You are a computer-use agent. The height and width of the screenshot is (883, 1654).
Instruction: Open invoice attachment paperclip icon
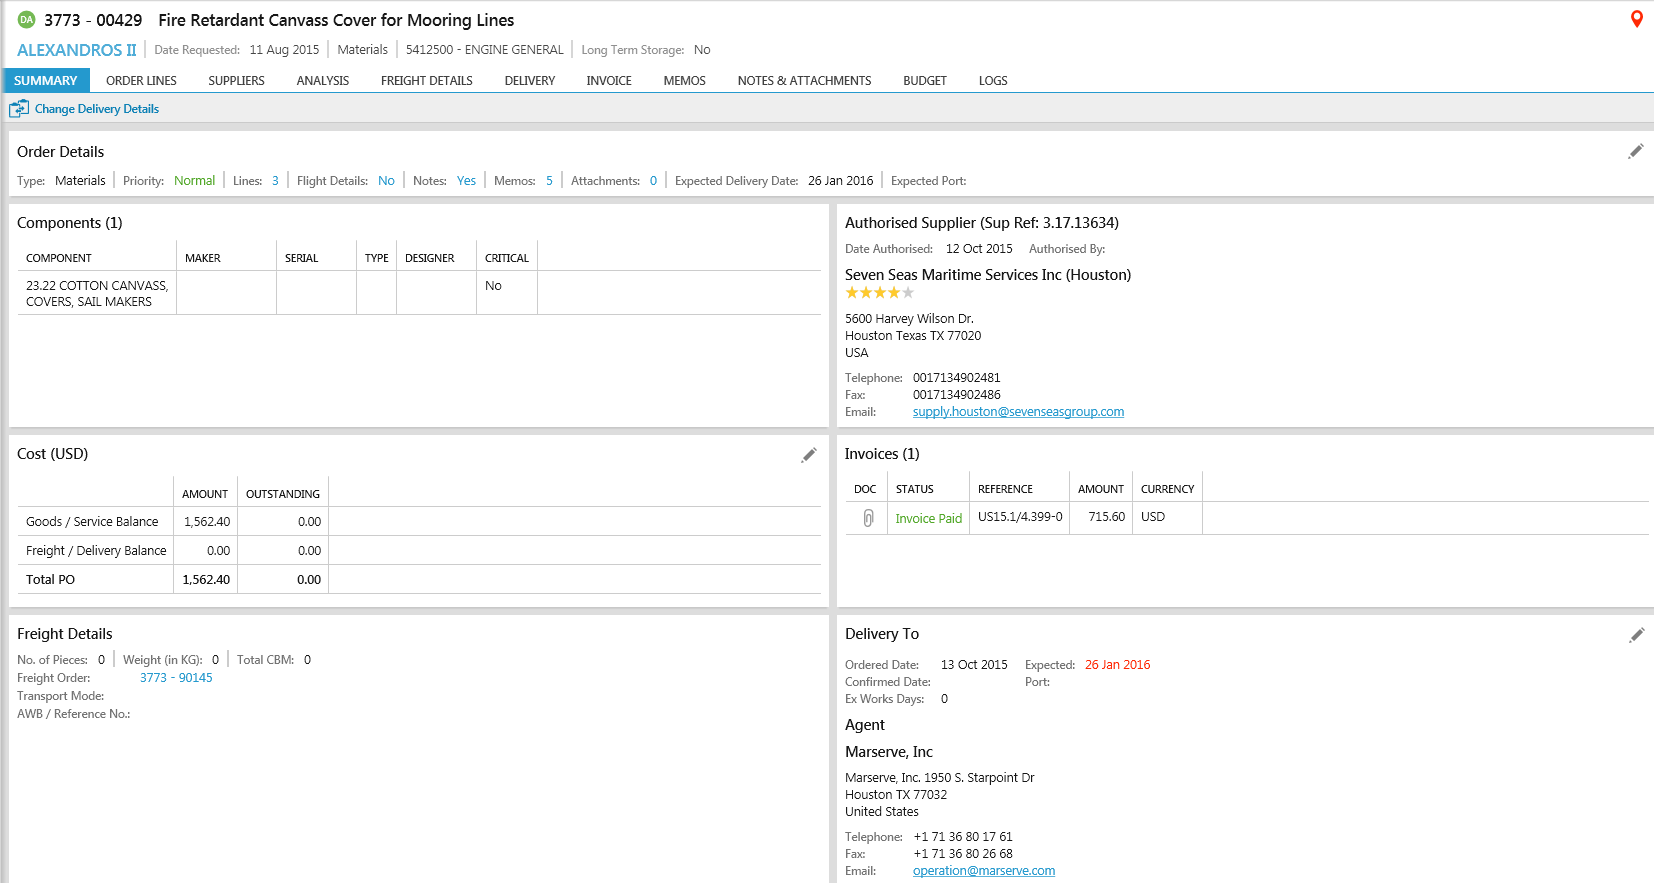click(867, 518)
